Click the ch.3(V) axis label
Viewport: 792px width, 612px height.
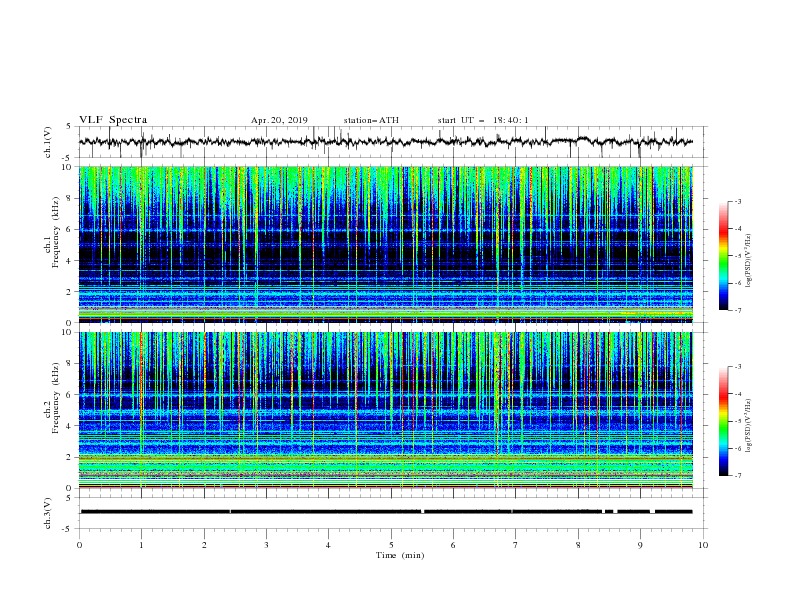pos(48,513)
